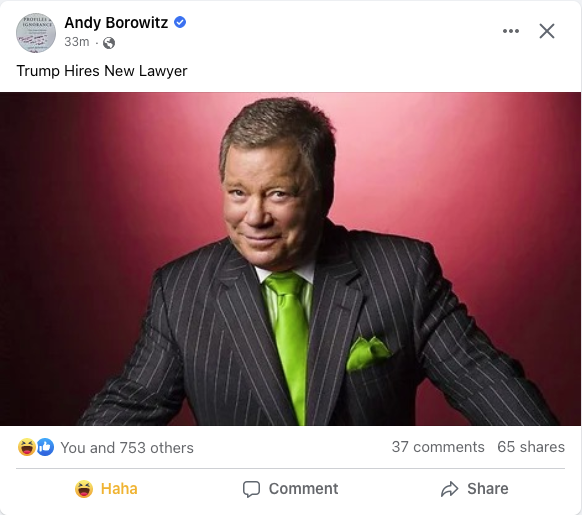Click the curved arrow share icon
Image resolution: width=582 pixels, height=515 pixels.
coord(450,489)
